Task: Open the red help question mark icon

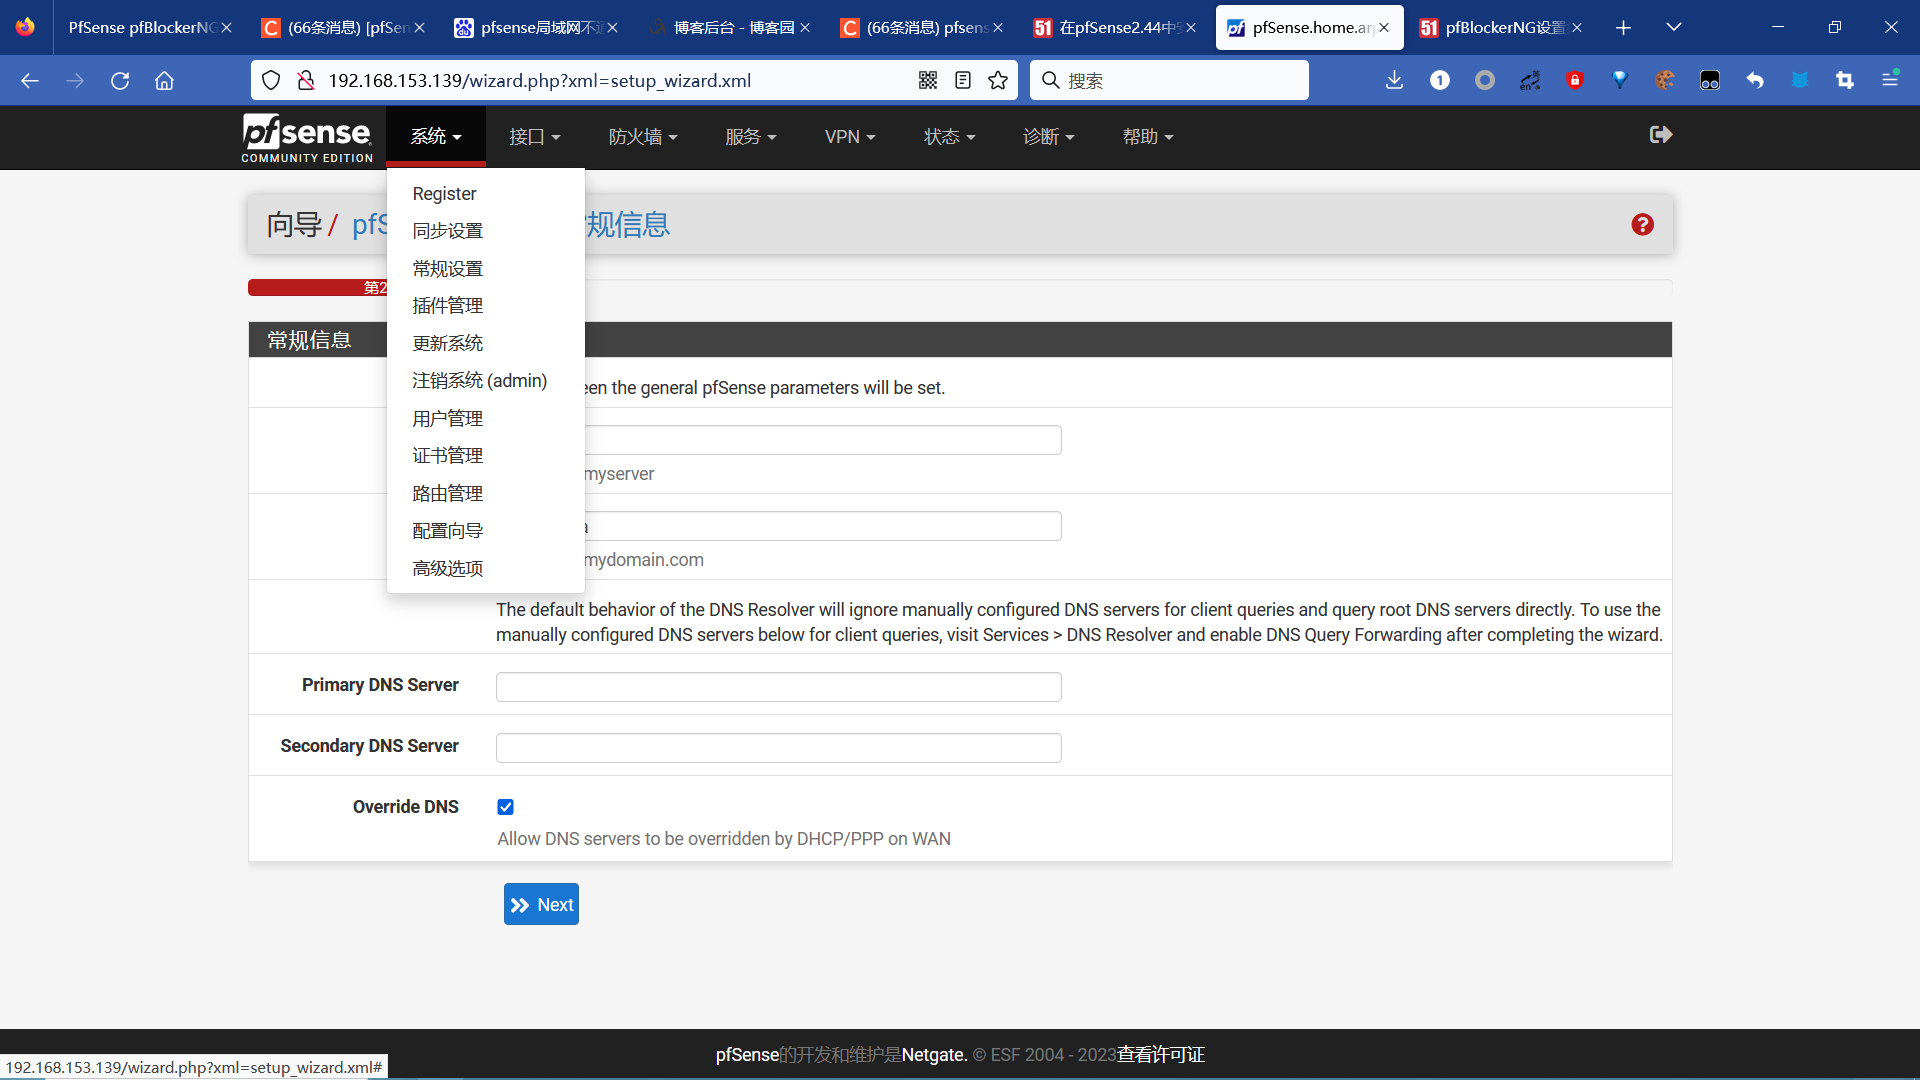Action: [1642, 225]
